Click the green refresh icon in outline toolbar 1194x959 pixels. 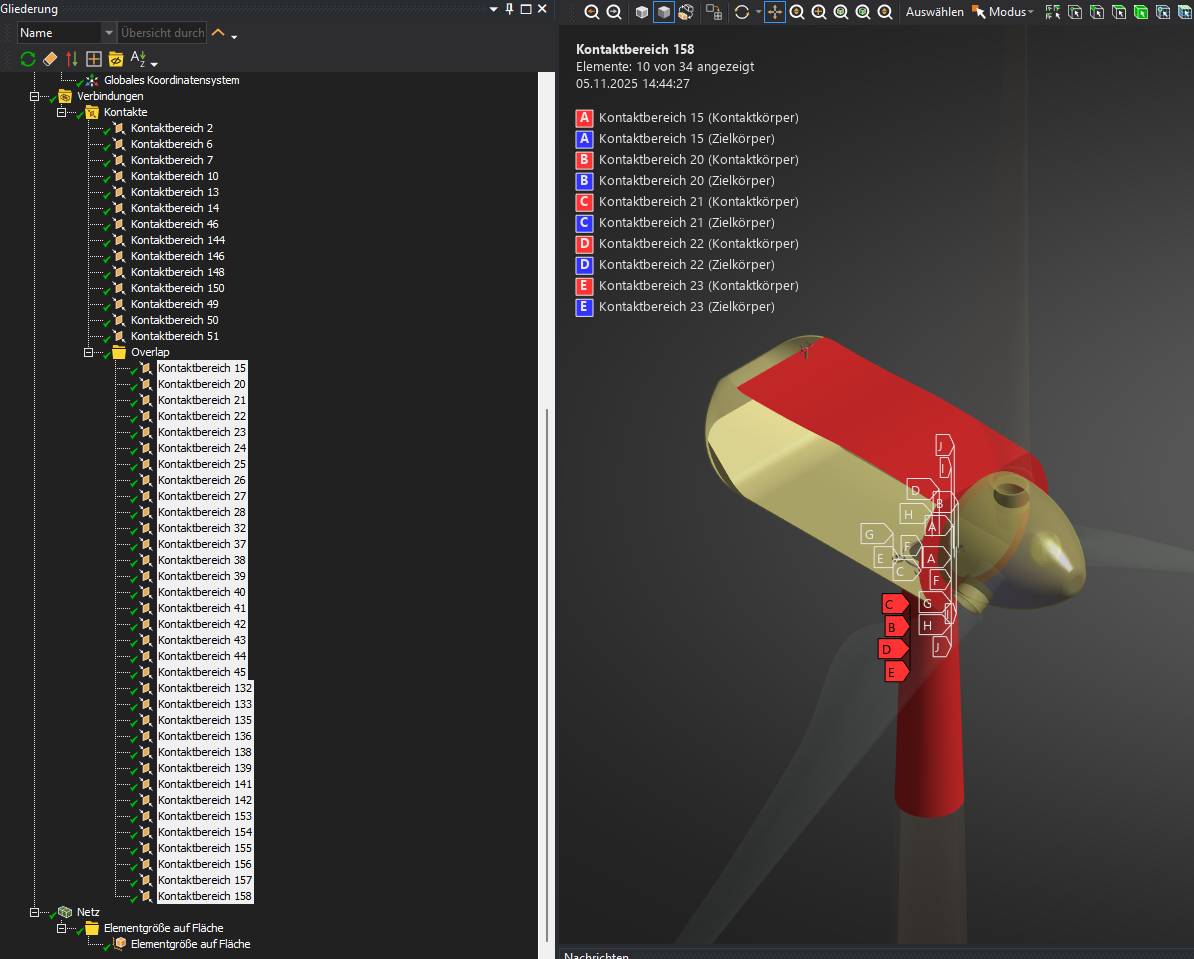coord(28,59)
